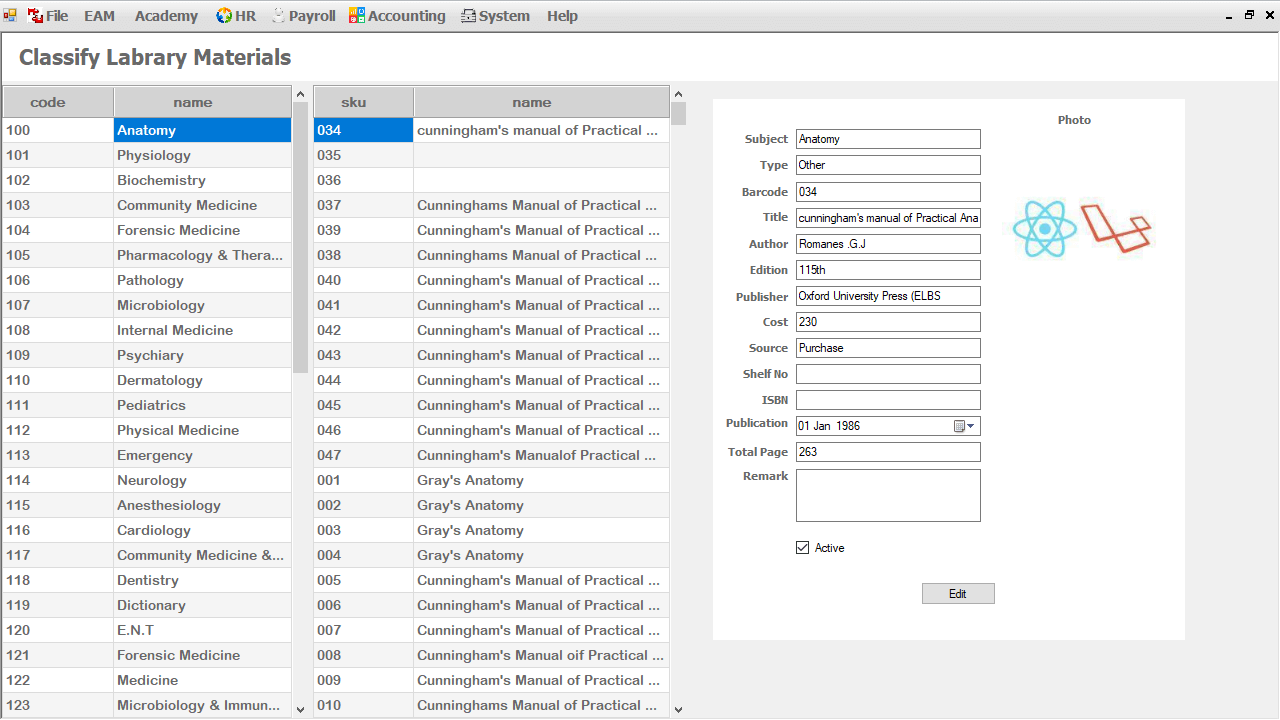This screenshot has height=720, width=1280.
Task: Click the Edition field showing 115th
Action: click(888, 270)
